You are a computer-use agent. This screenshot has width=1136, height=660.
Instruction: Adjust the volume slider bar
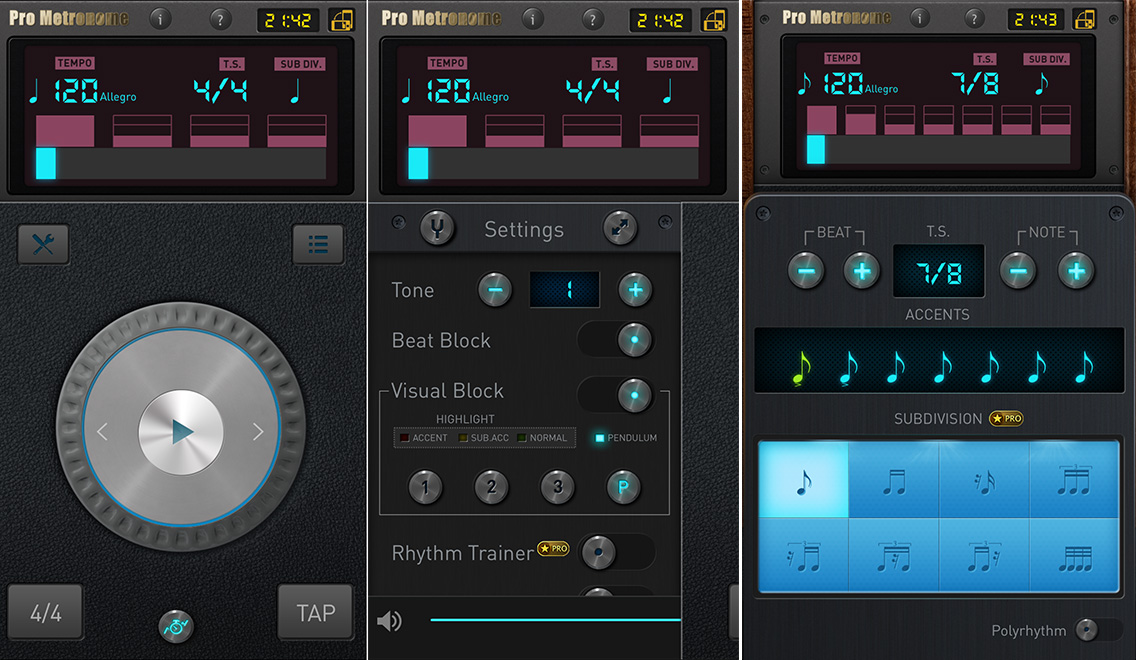[x=556, y=619]
